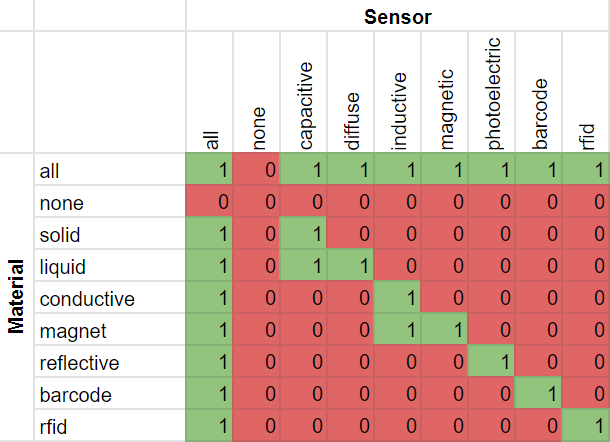
Task: Select the cell at magnet row, magnetic column
Action: tap(446, 331)
